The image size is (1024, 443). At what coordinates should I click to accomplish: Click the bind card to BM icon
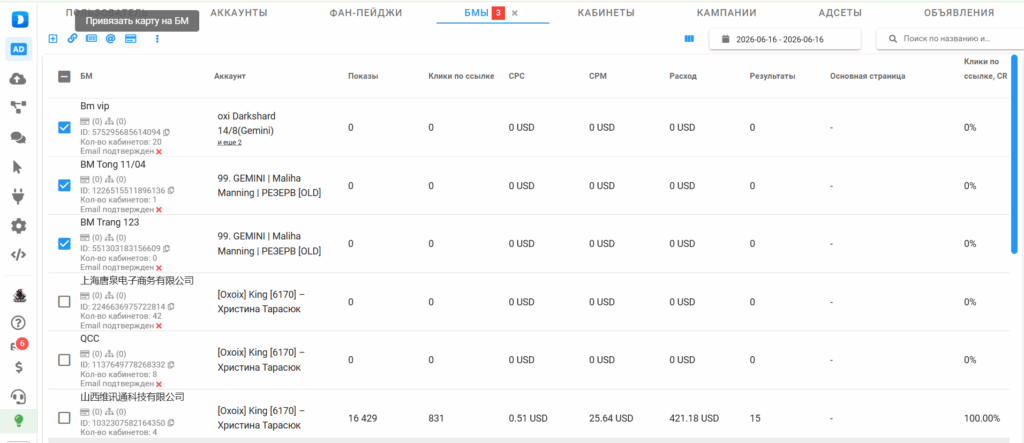point(131,39)
